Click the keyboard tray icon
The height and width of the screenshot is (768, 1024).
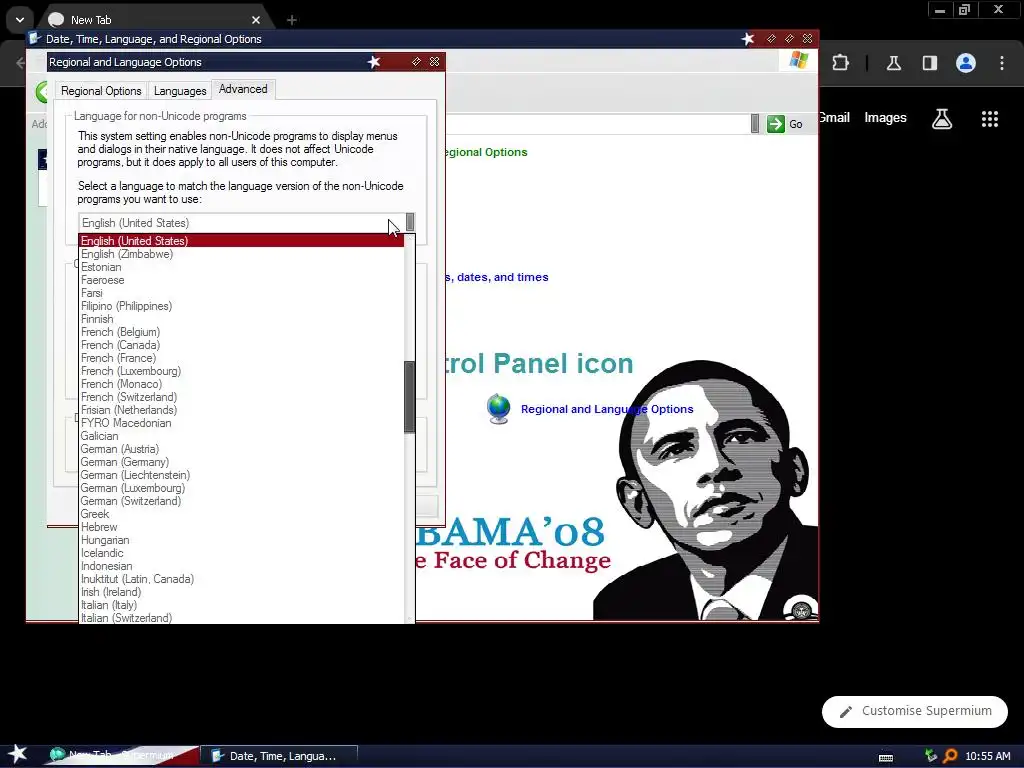tap(886, 758)
